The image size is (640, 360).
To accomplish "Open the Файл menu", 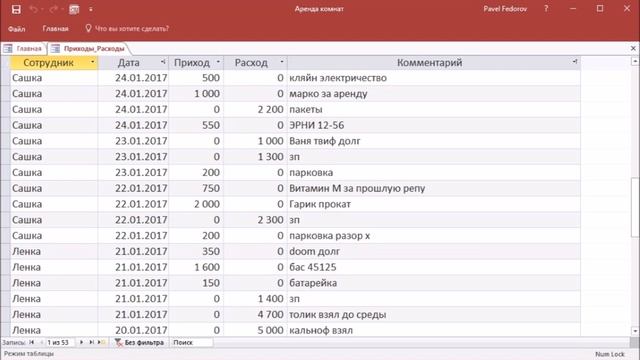I will point(16,29).
